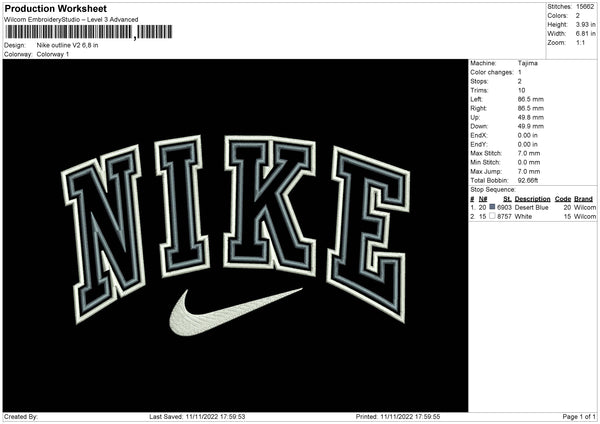This screenshot has height=424, width=600.
Task: Select the 'Stop Sequence:' label
Action: click(493, 189)
